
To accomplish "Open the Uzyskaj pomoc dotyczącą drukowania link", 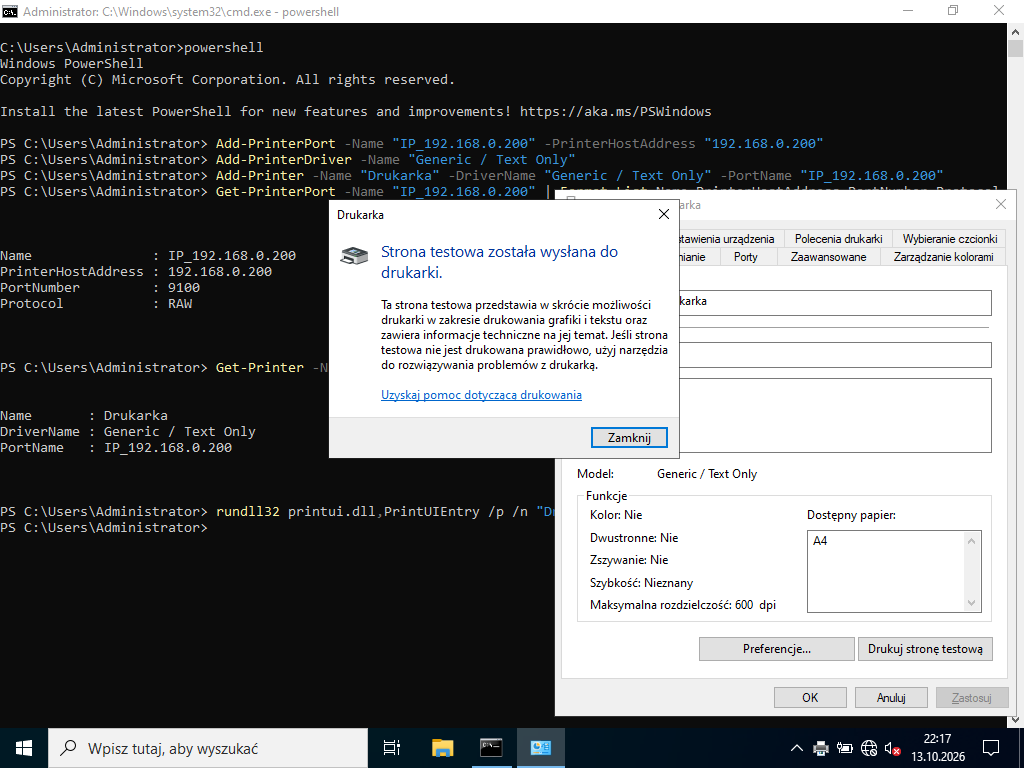I will (481, 394).
